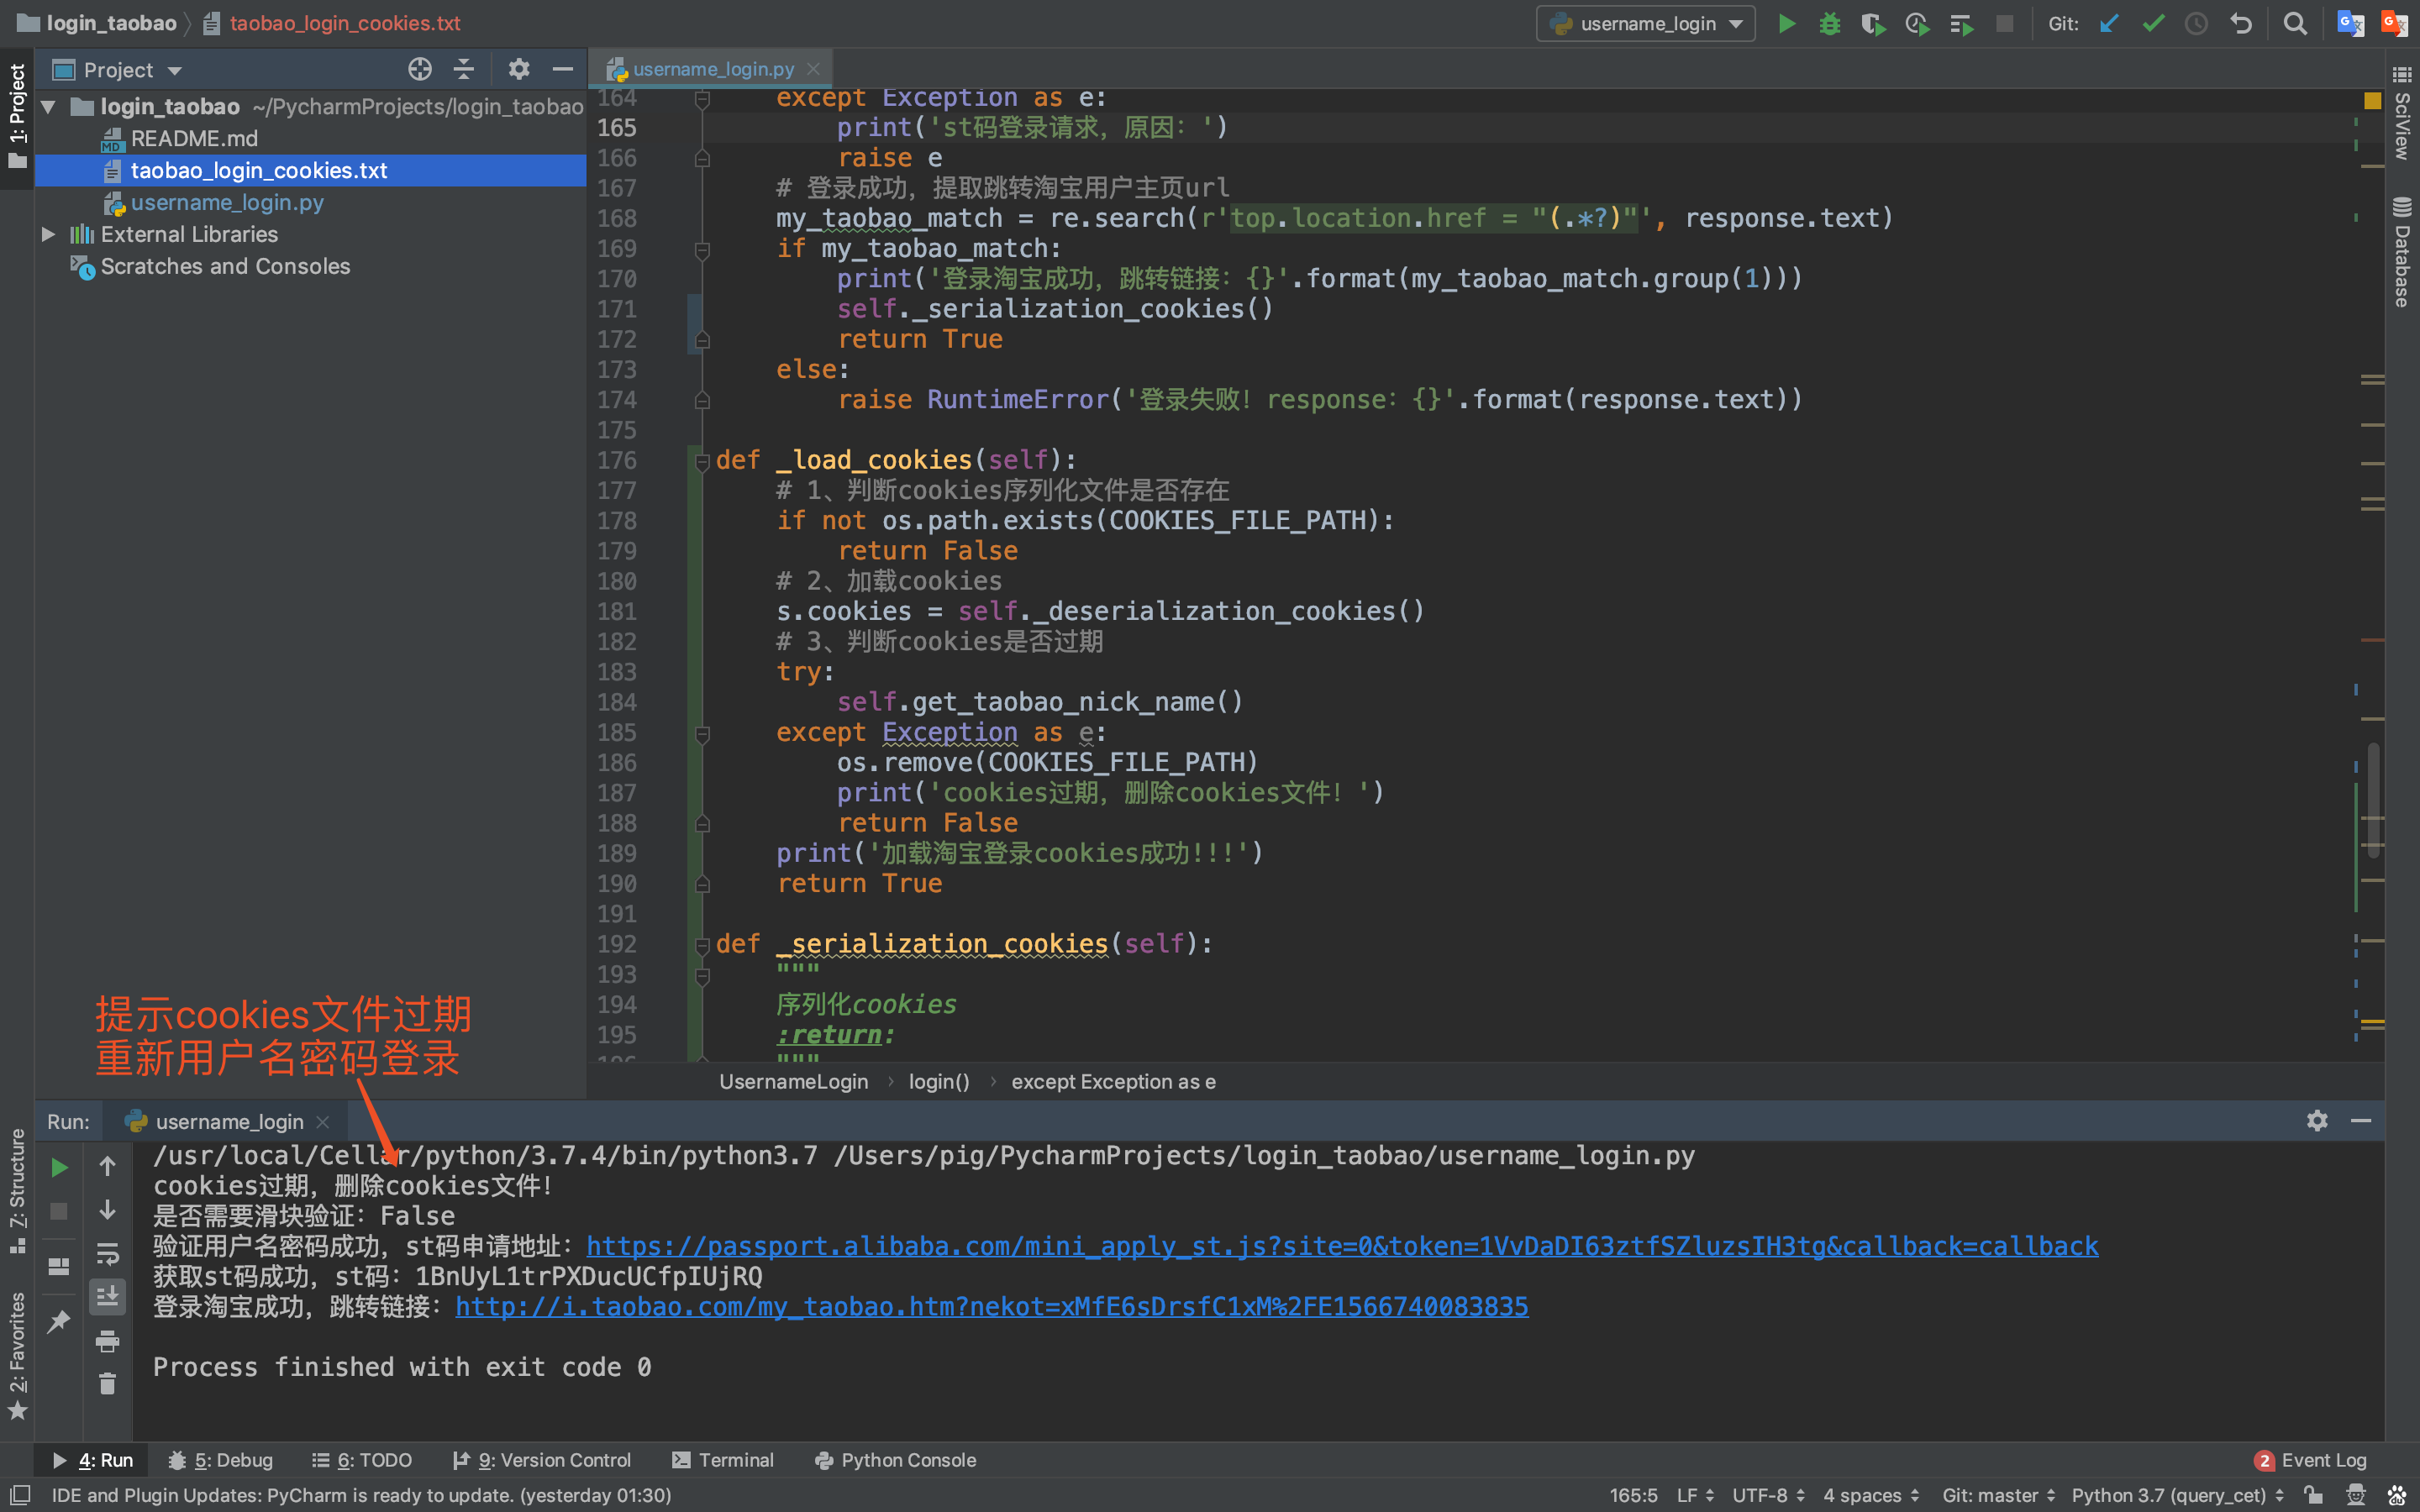Click Run with Coverage icon

pos(1872,23)
